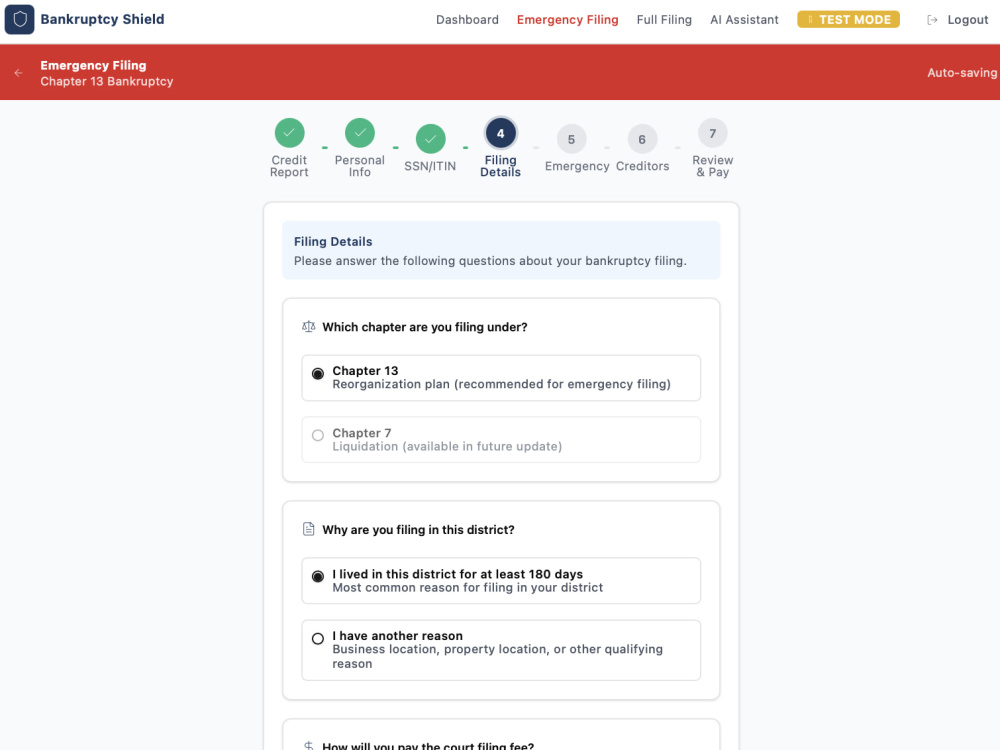Click the Personal Info step label
The width and height of the screenshot is (1000, 750).
(360, 166)
